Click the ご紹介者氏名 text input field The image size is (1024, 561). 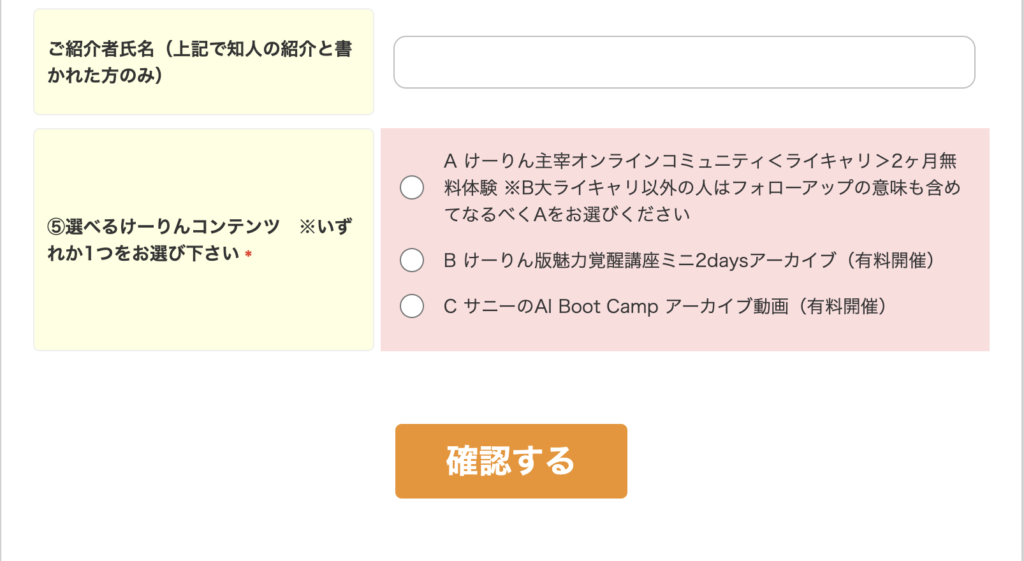(684, 62)
